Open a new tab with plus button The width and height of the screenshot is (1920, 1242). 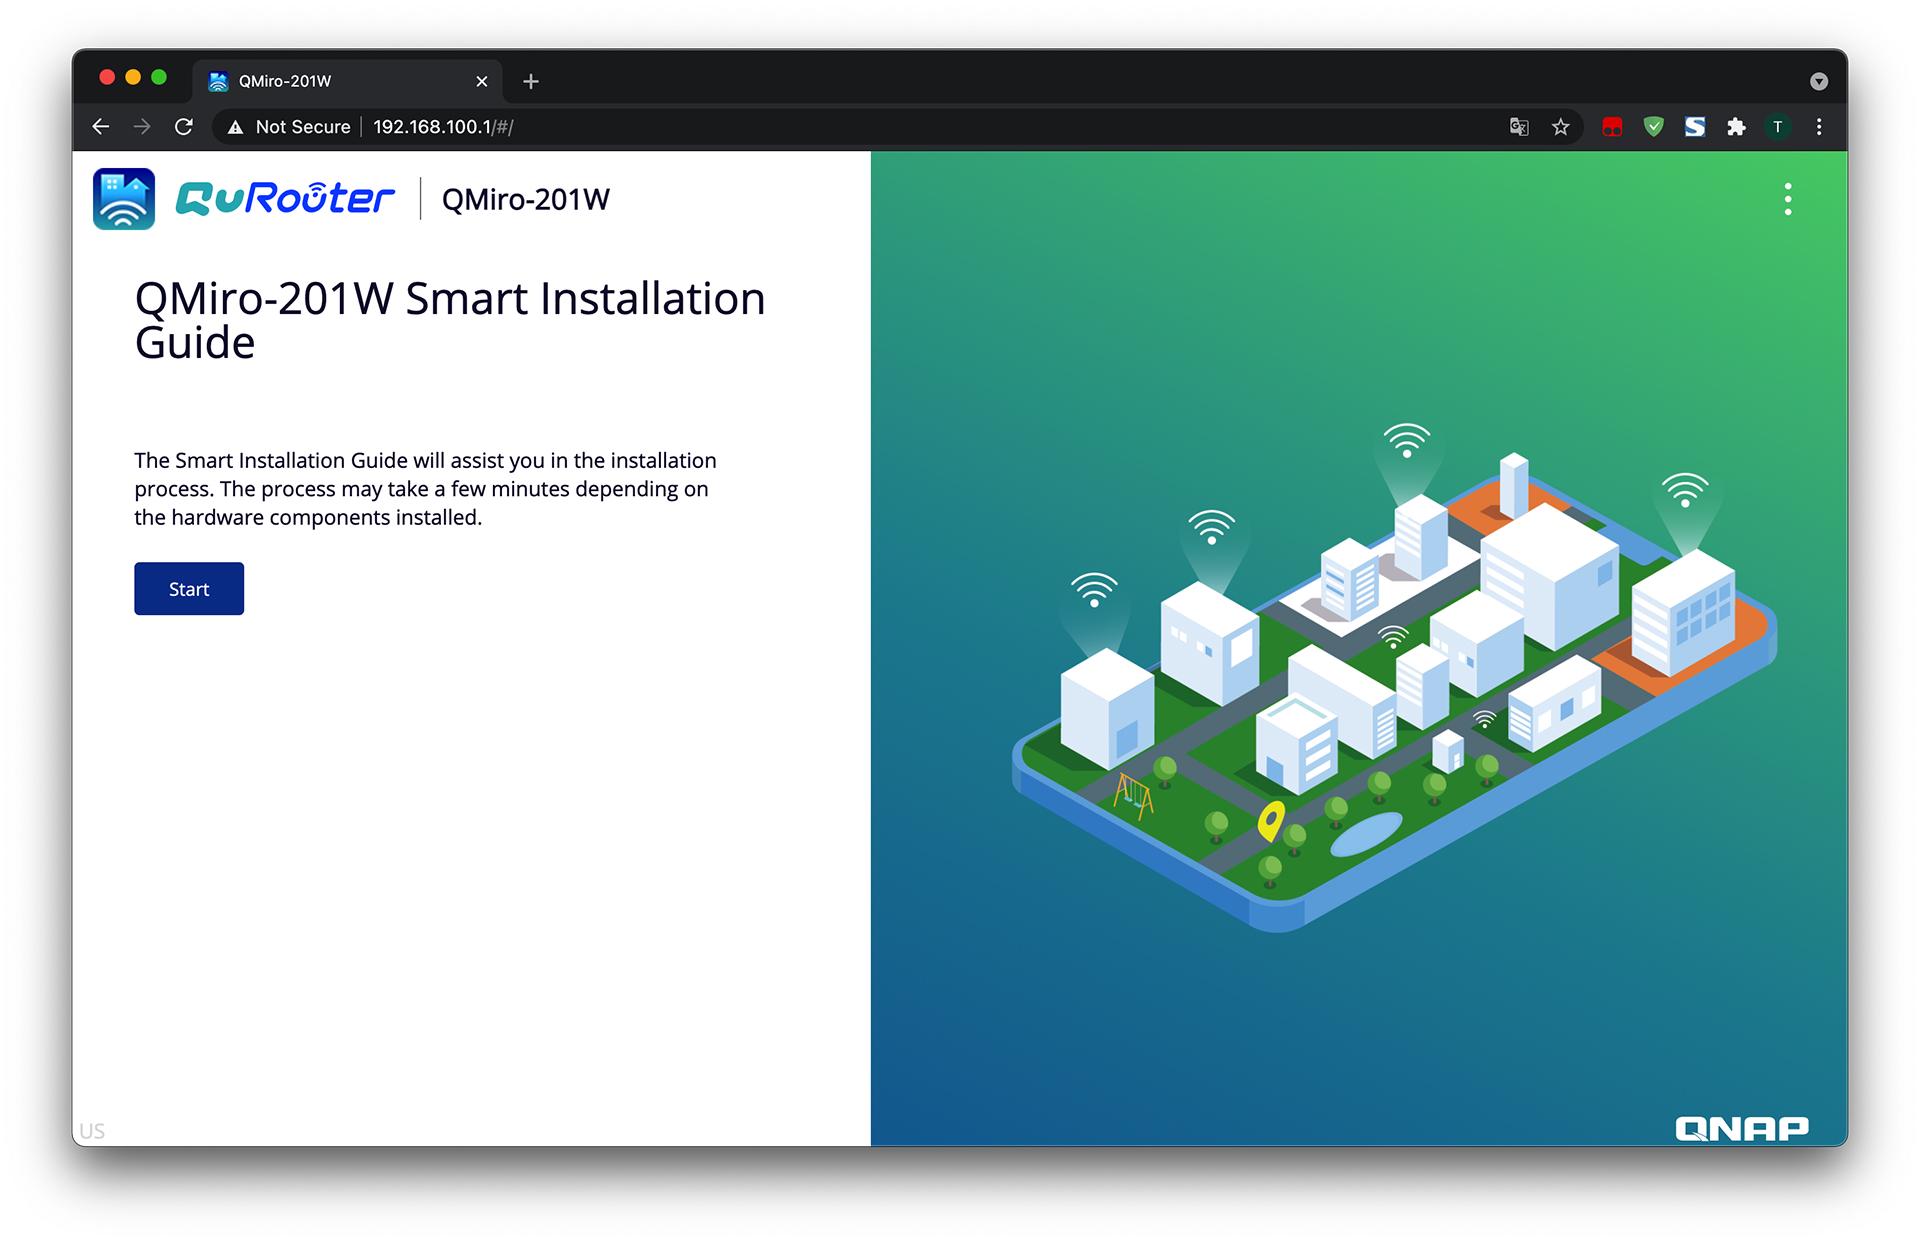coord(531,81)
